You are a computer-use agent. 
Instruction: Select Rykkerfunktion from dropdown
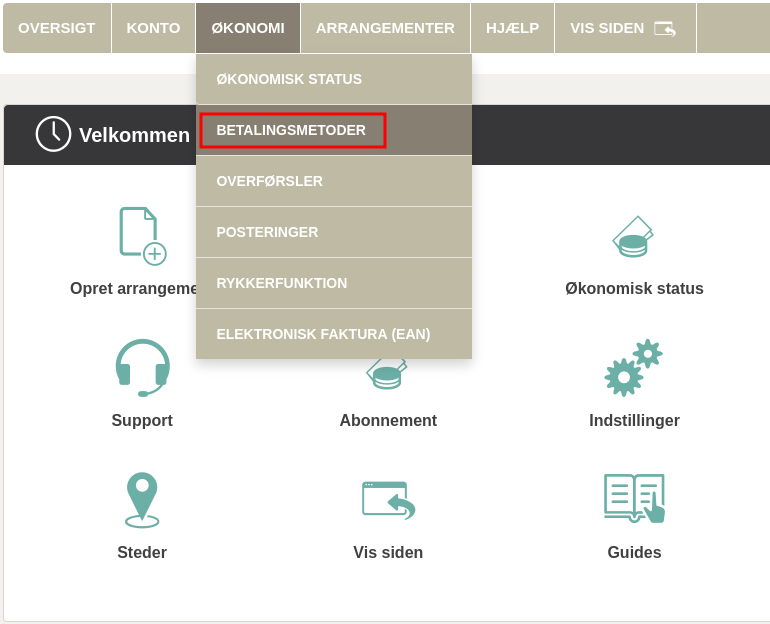(334, 283)
